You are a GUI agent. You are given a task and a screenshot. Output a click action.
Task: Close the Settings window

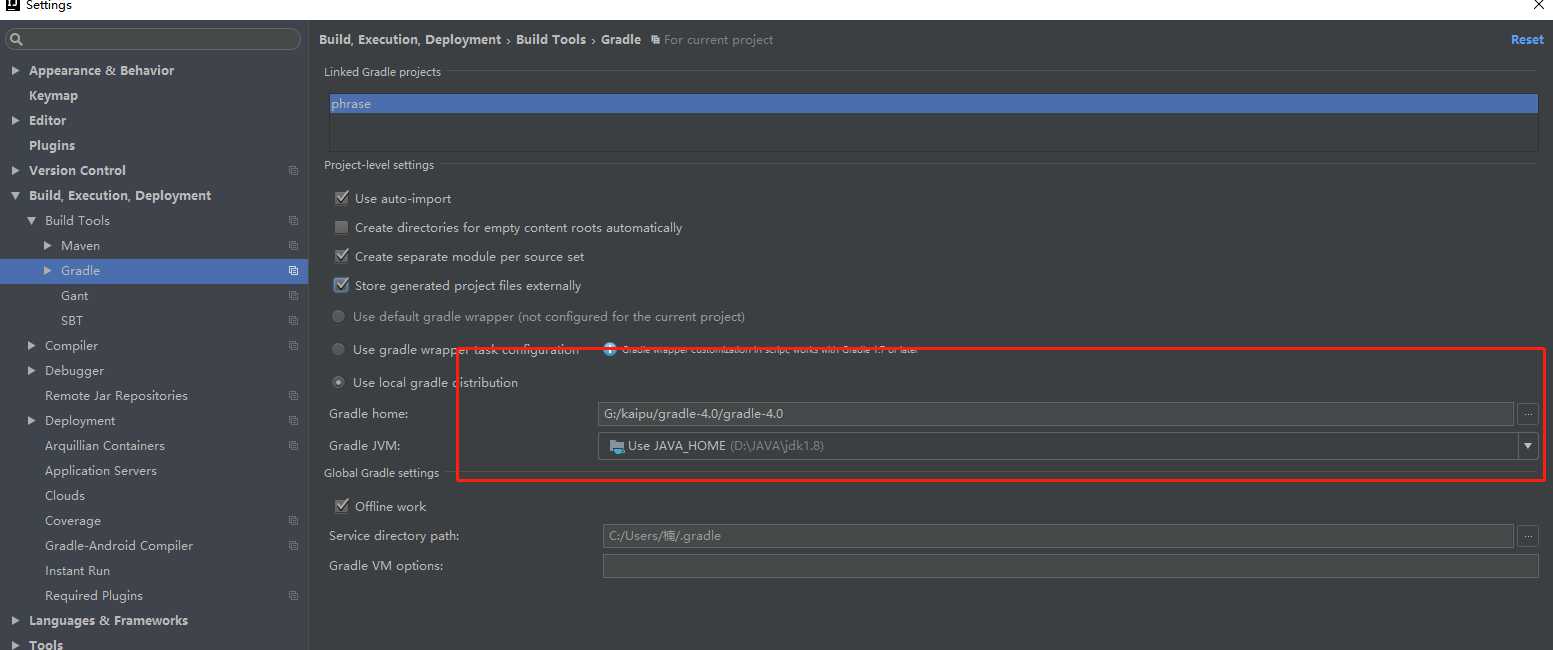click(1538, 5)
